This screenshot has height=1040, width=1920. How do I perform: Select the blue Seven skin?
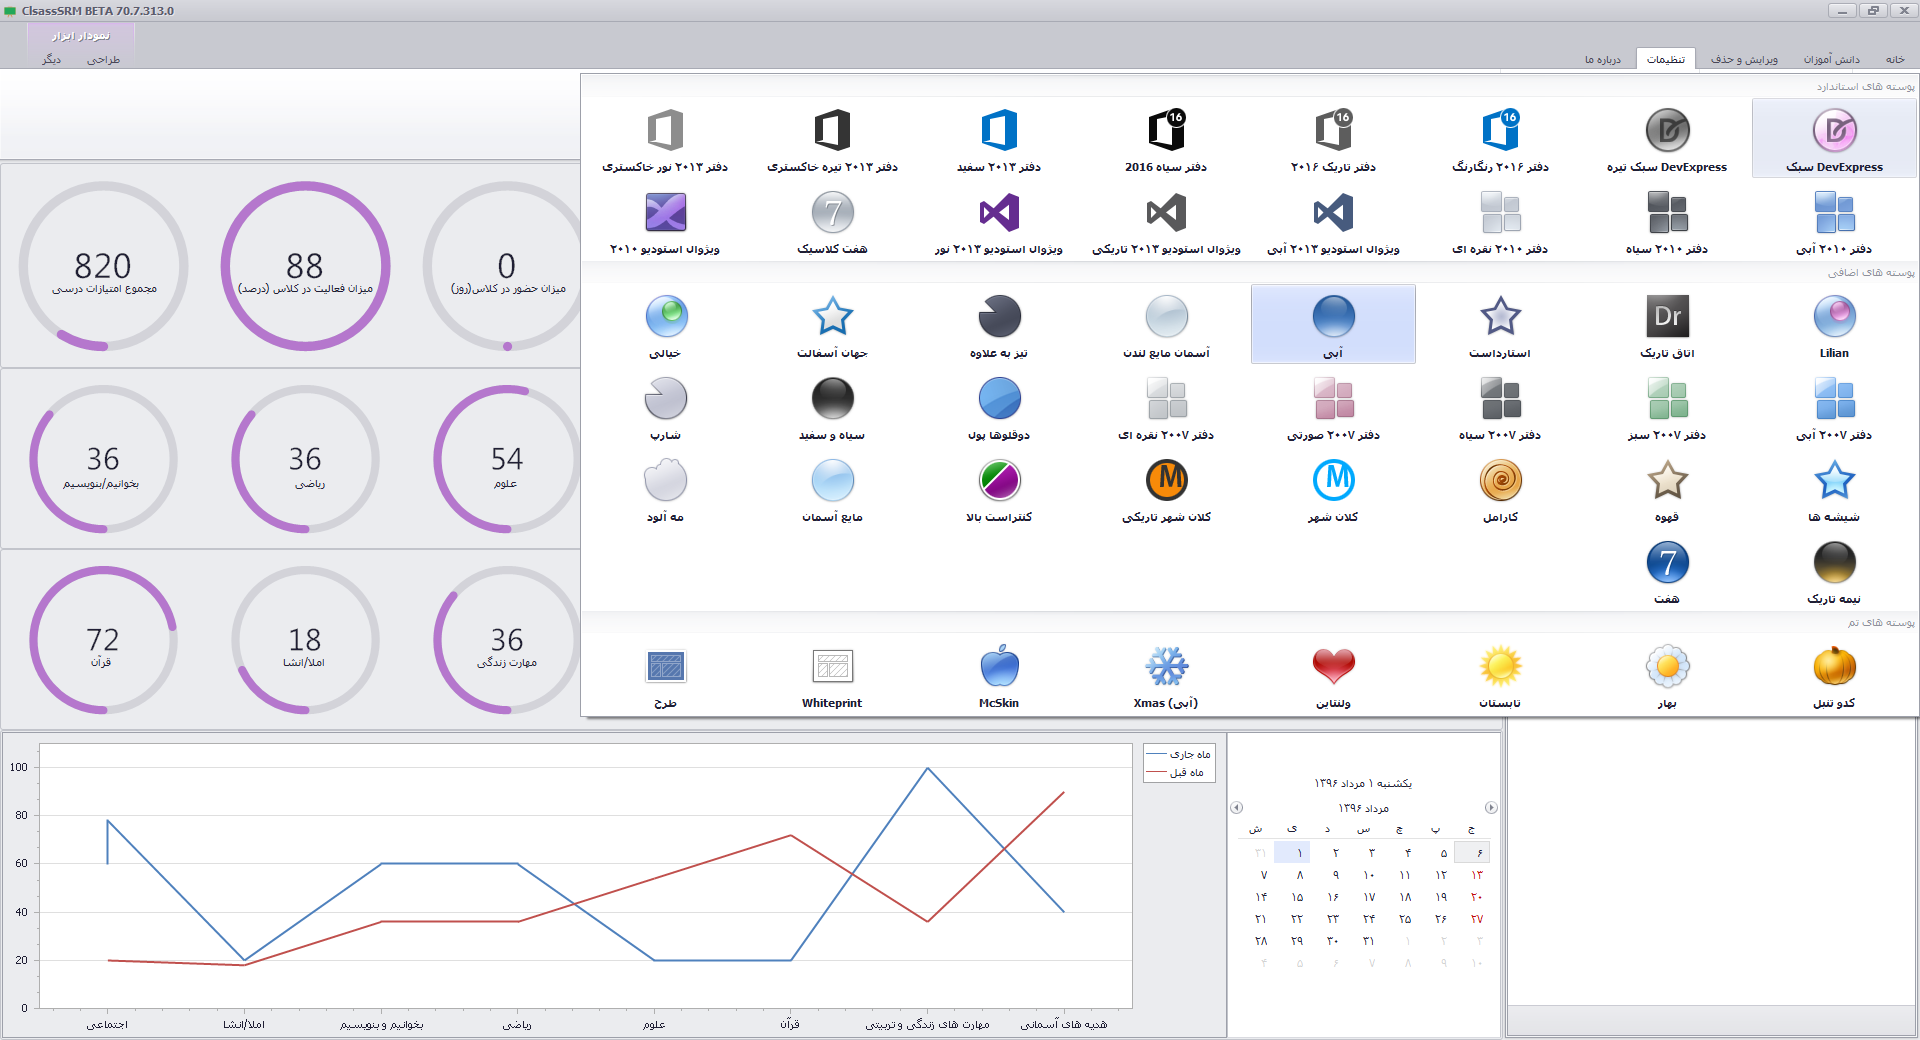(x=1667, y=571)
